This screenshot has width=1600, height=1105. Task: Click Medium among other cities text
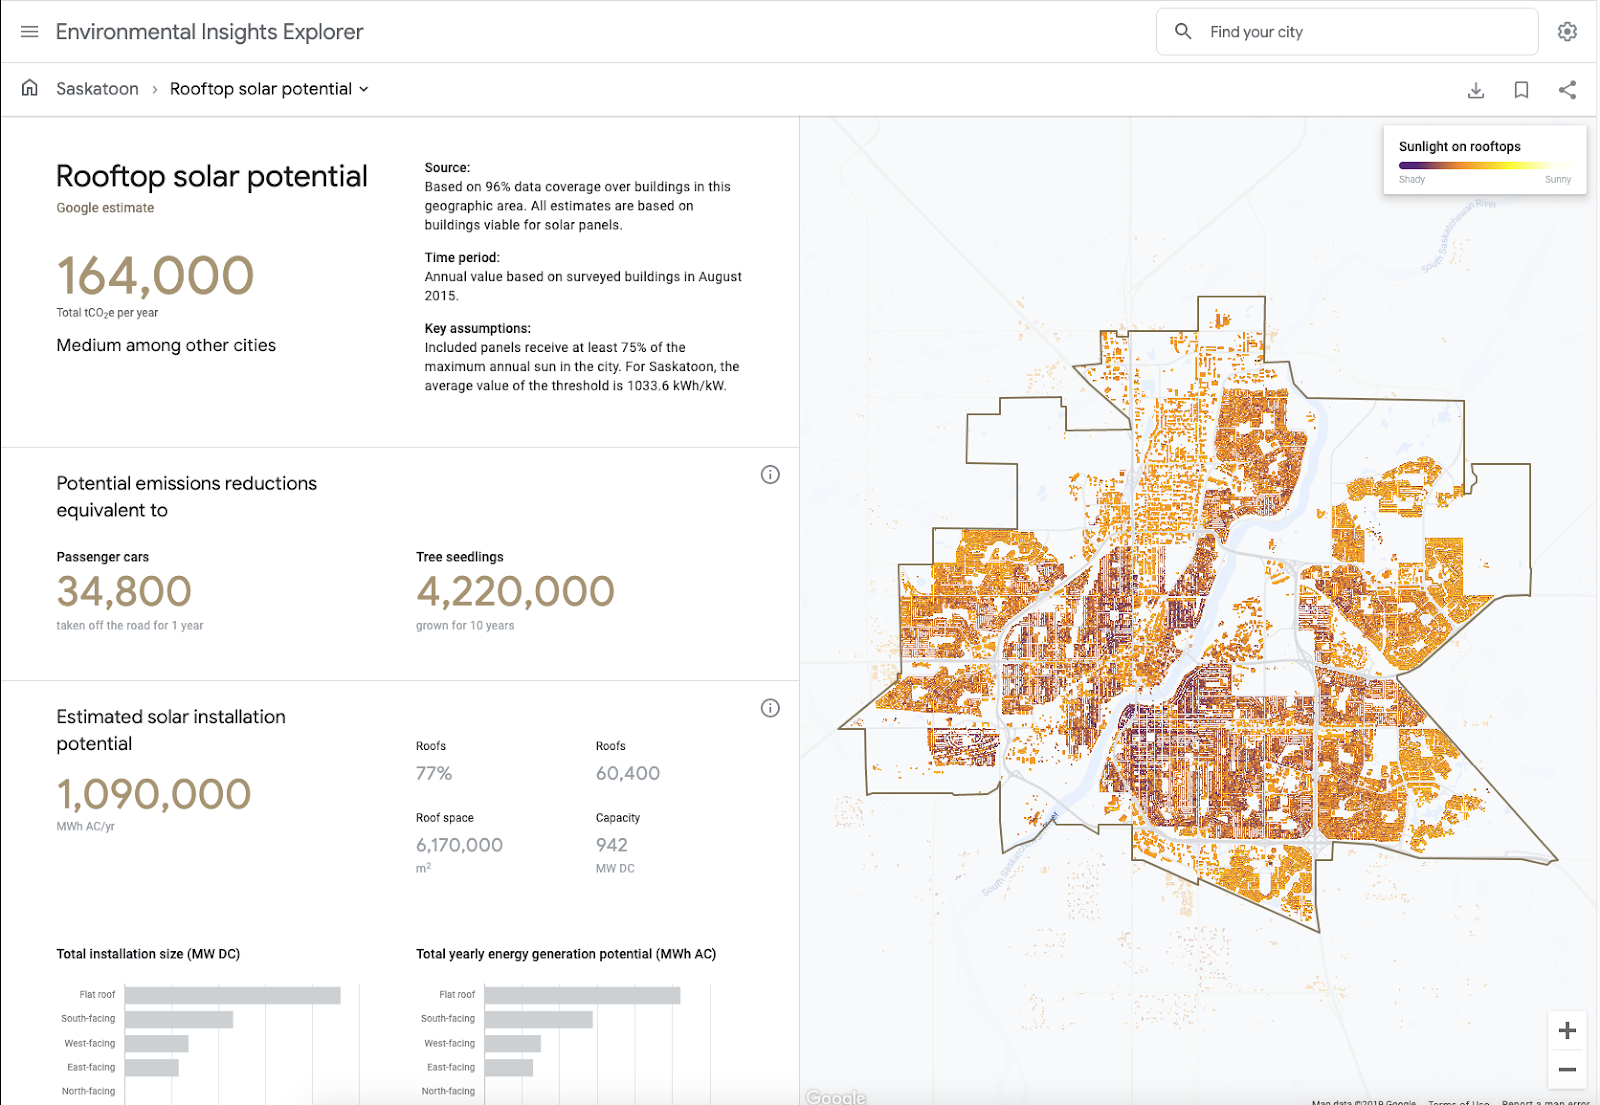click(166, 345)
